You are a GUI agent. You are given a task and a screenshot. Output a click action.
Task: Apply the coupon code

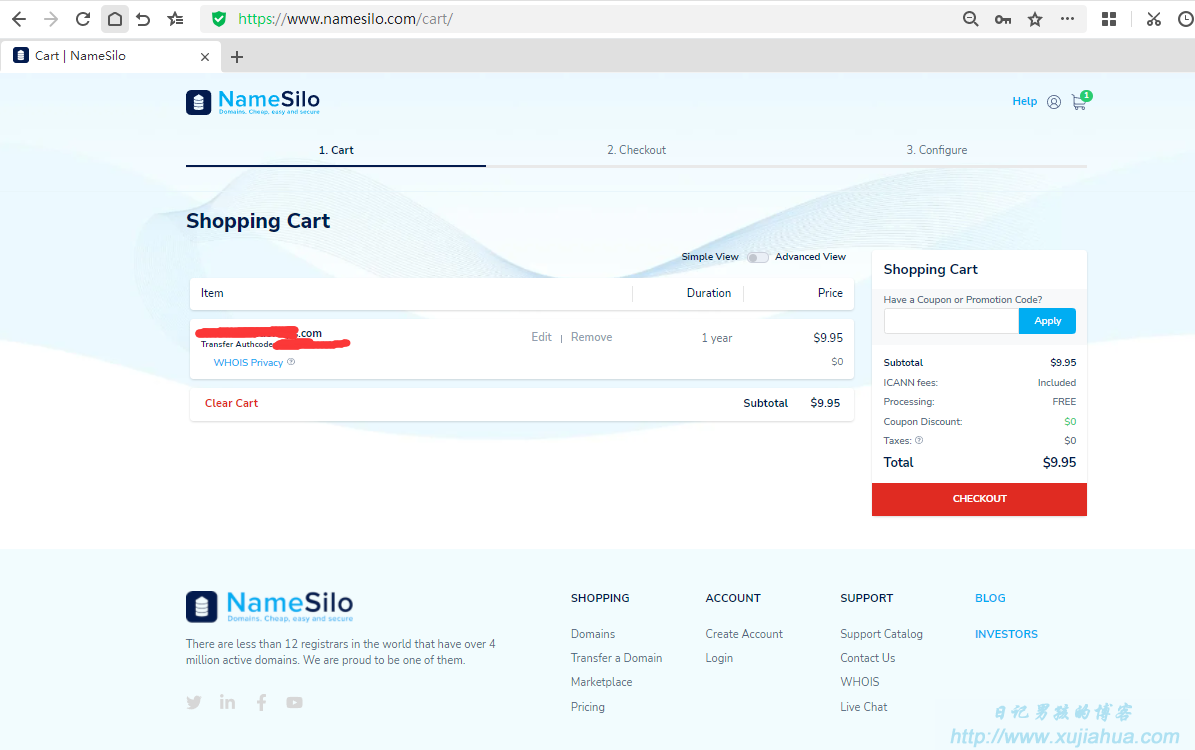coord(1047,321)
